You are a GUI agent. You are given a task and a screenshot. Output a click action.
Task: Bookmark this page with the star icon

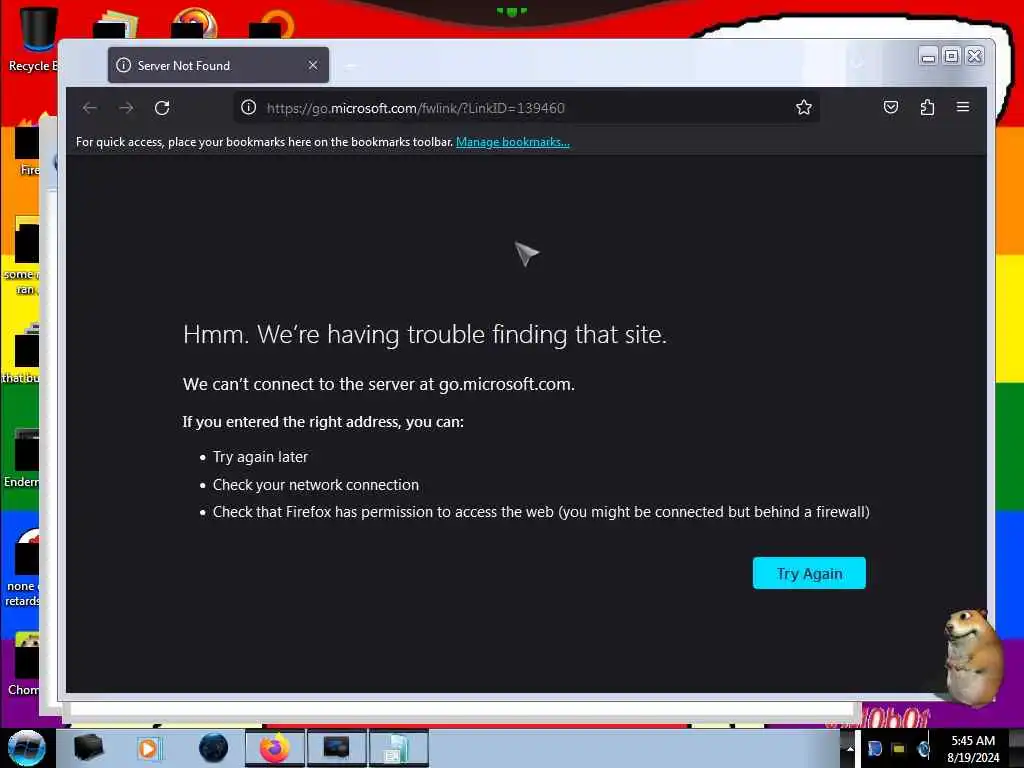pos(803,107)
